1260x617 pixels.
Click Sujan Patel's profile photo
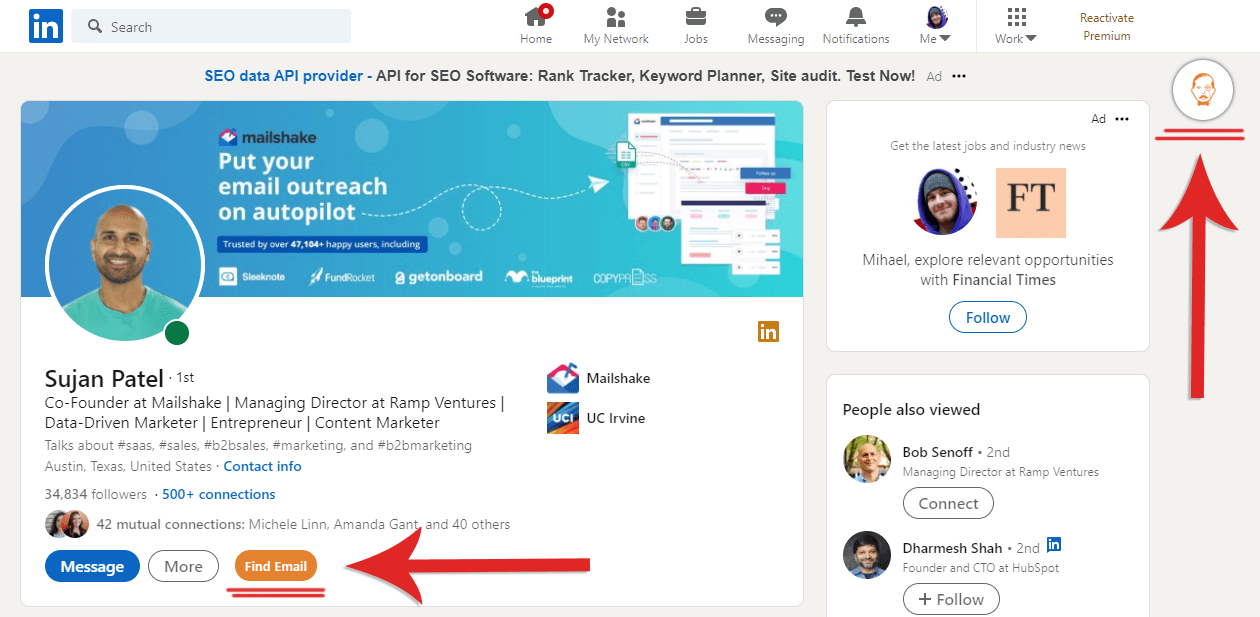click(x=125, y=264)
